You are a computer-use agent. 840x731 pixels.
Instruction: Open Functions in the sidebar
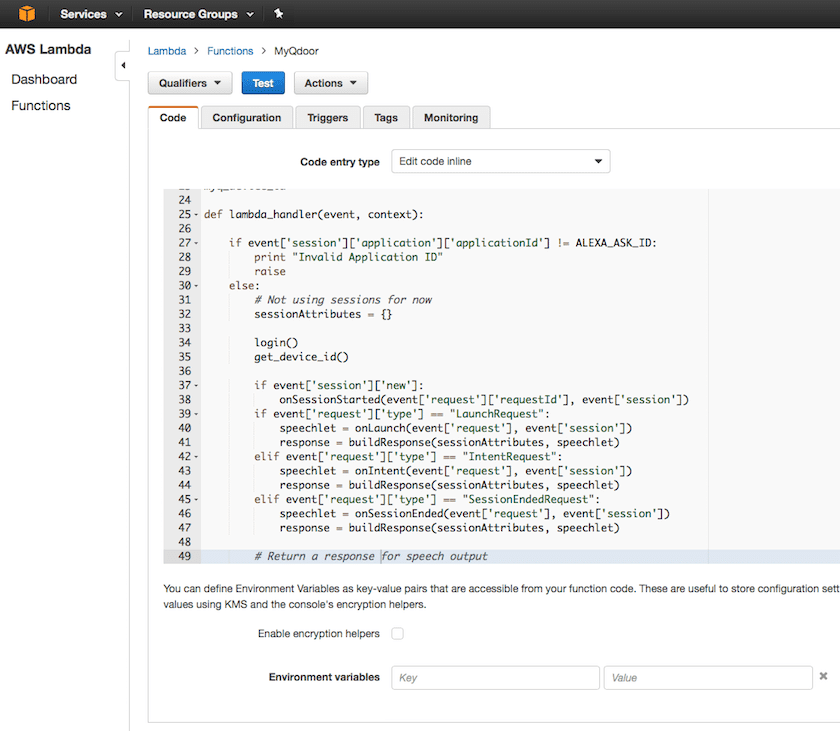[x=41, y=105]
